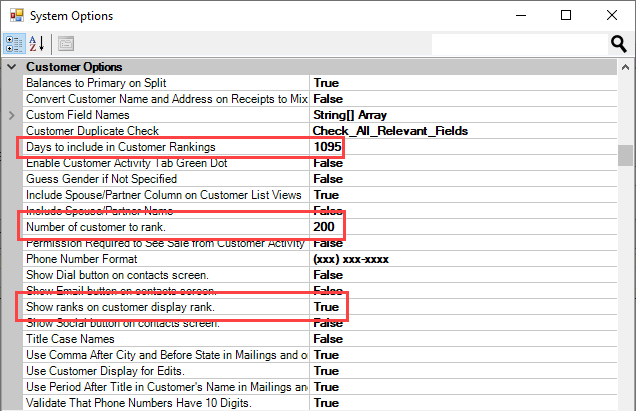Viewport: 636px width, 411px height.
Task: Click the search text box
Action: [x=518, y=43]
